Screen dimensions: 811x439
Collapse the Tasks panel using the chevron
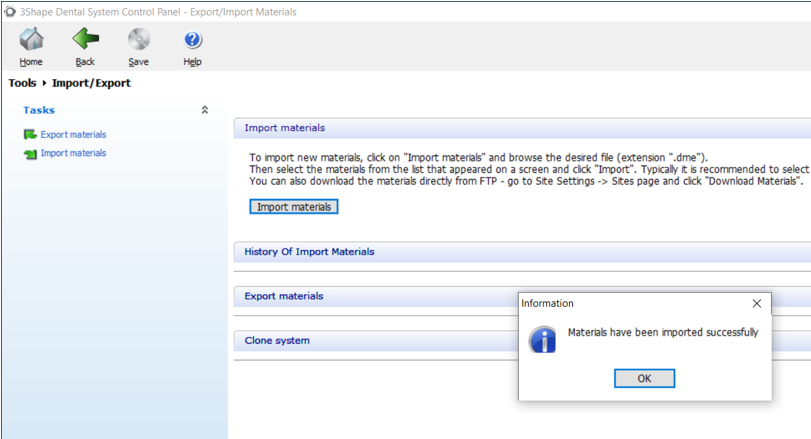point(205,110)
